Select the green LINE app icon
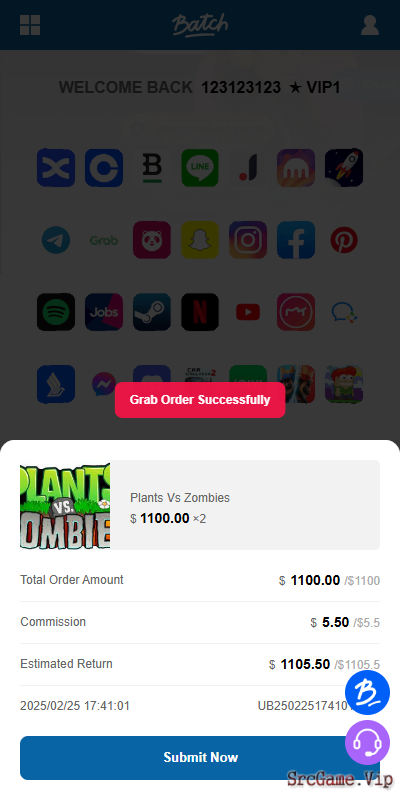The image size is (400, 794). [200, 168]
